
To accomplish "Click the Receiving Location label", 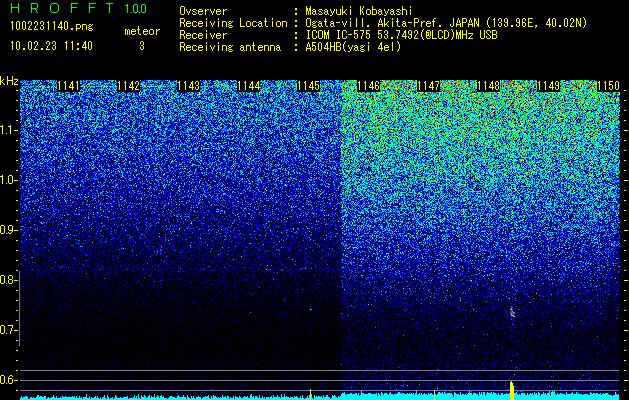I will tap(233, 23).
